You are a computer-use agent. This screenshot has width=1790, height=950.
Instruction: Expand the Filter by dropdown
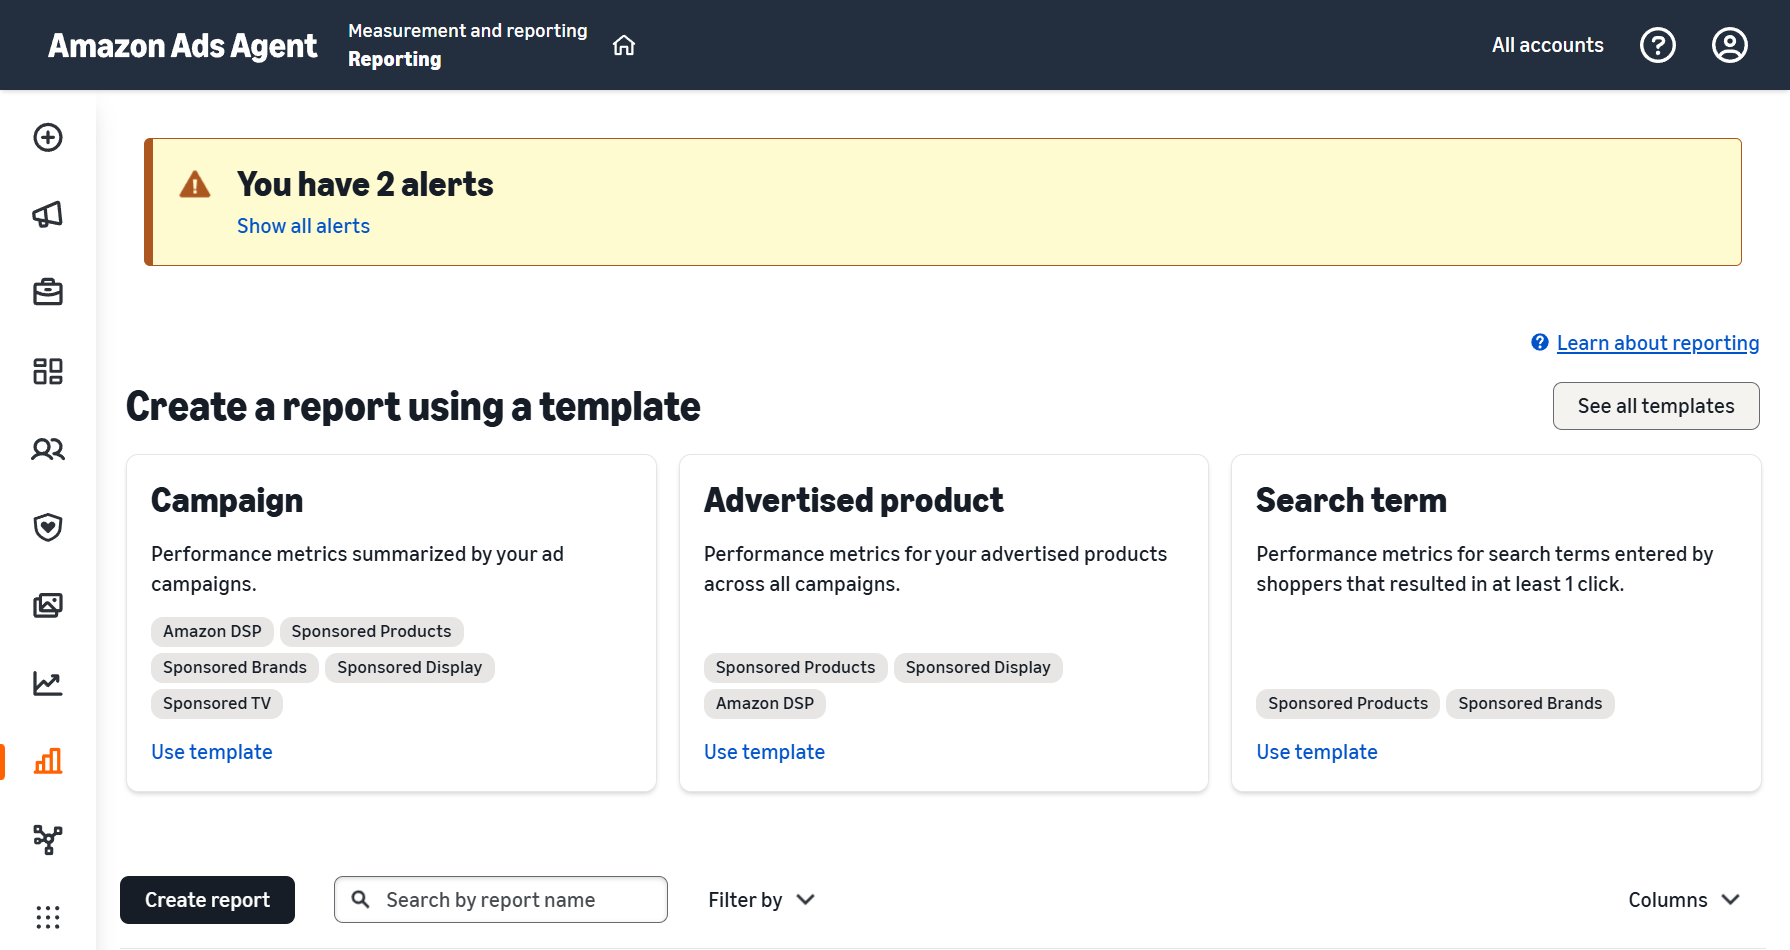(x=761, y=900)
